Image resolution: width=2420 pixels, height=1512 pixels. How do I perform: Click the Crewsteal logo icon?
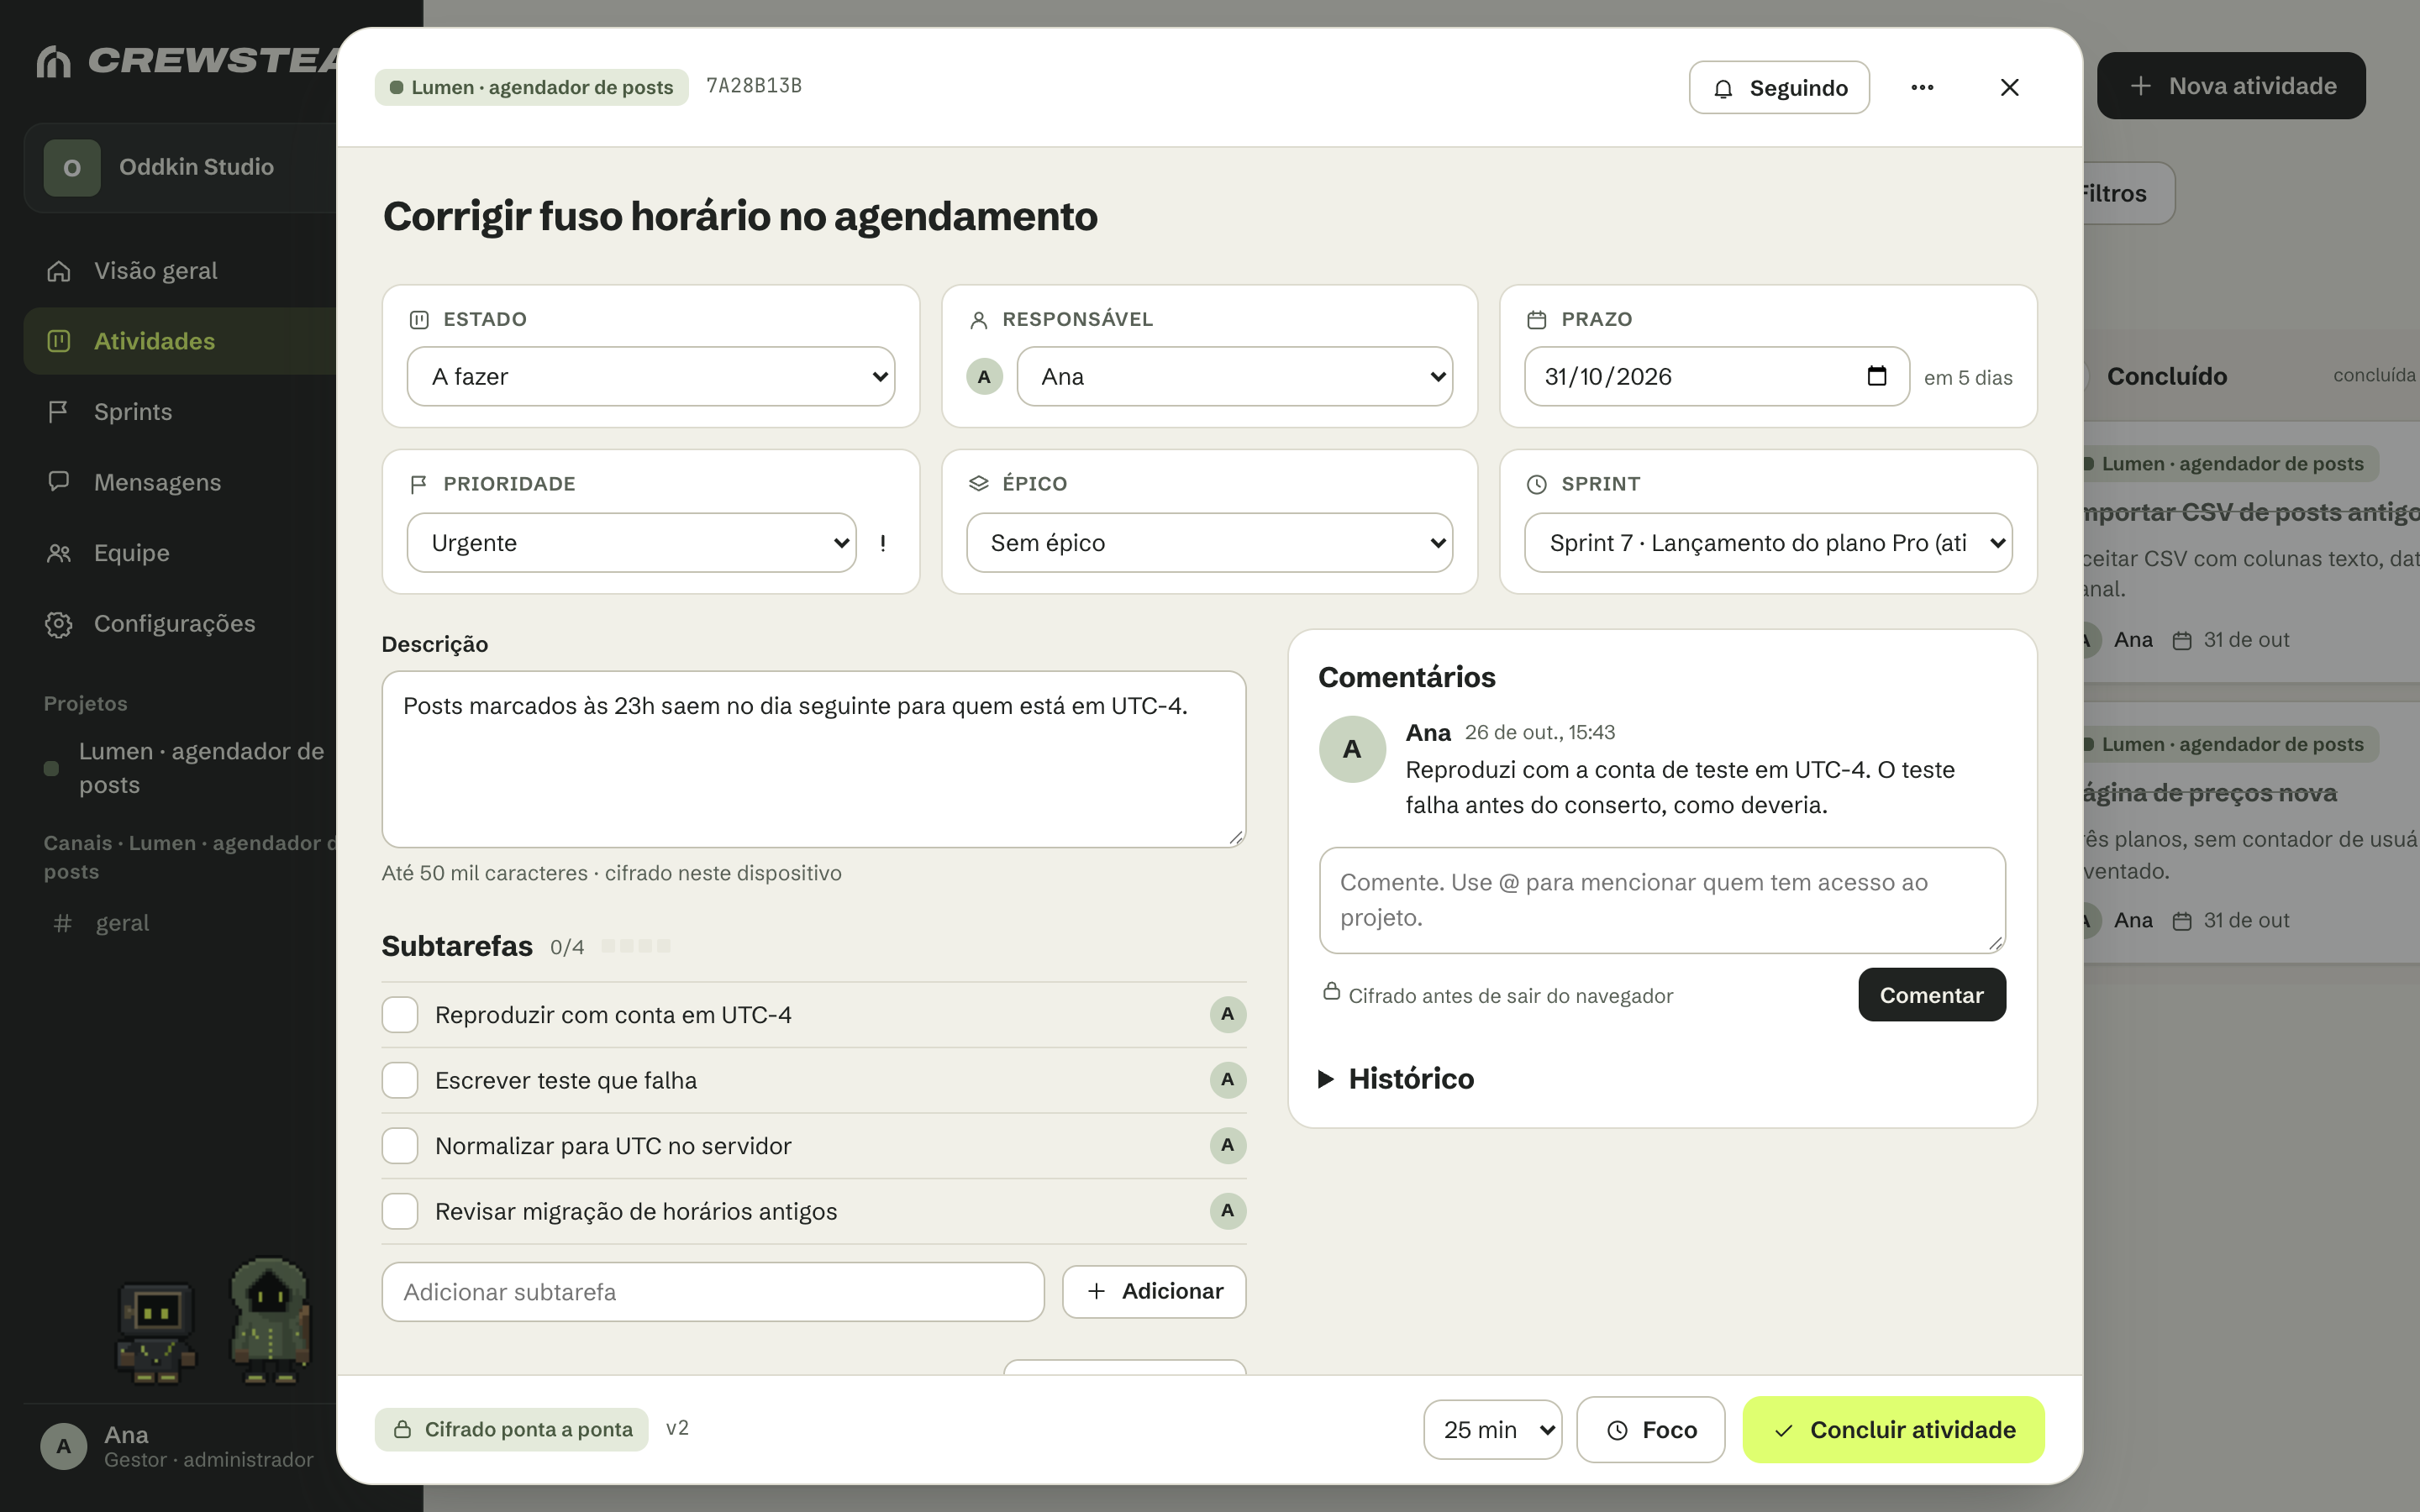pos(54,61)
